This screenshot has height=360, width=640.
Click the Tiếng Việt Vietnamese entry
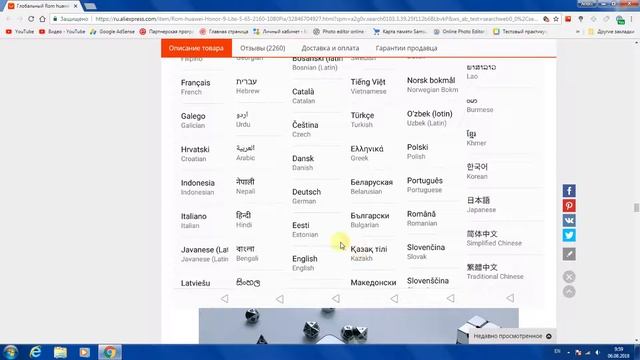pos(368,86)
